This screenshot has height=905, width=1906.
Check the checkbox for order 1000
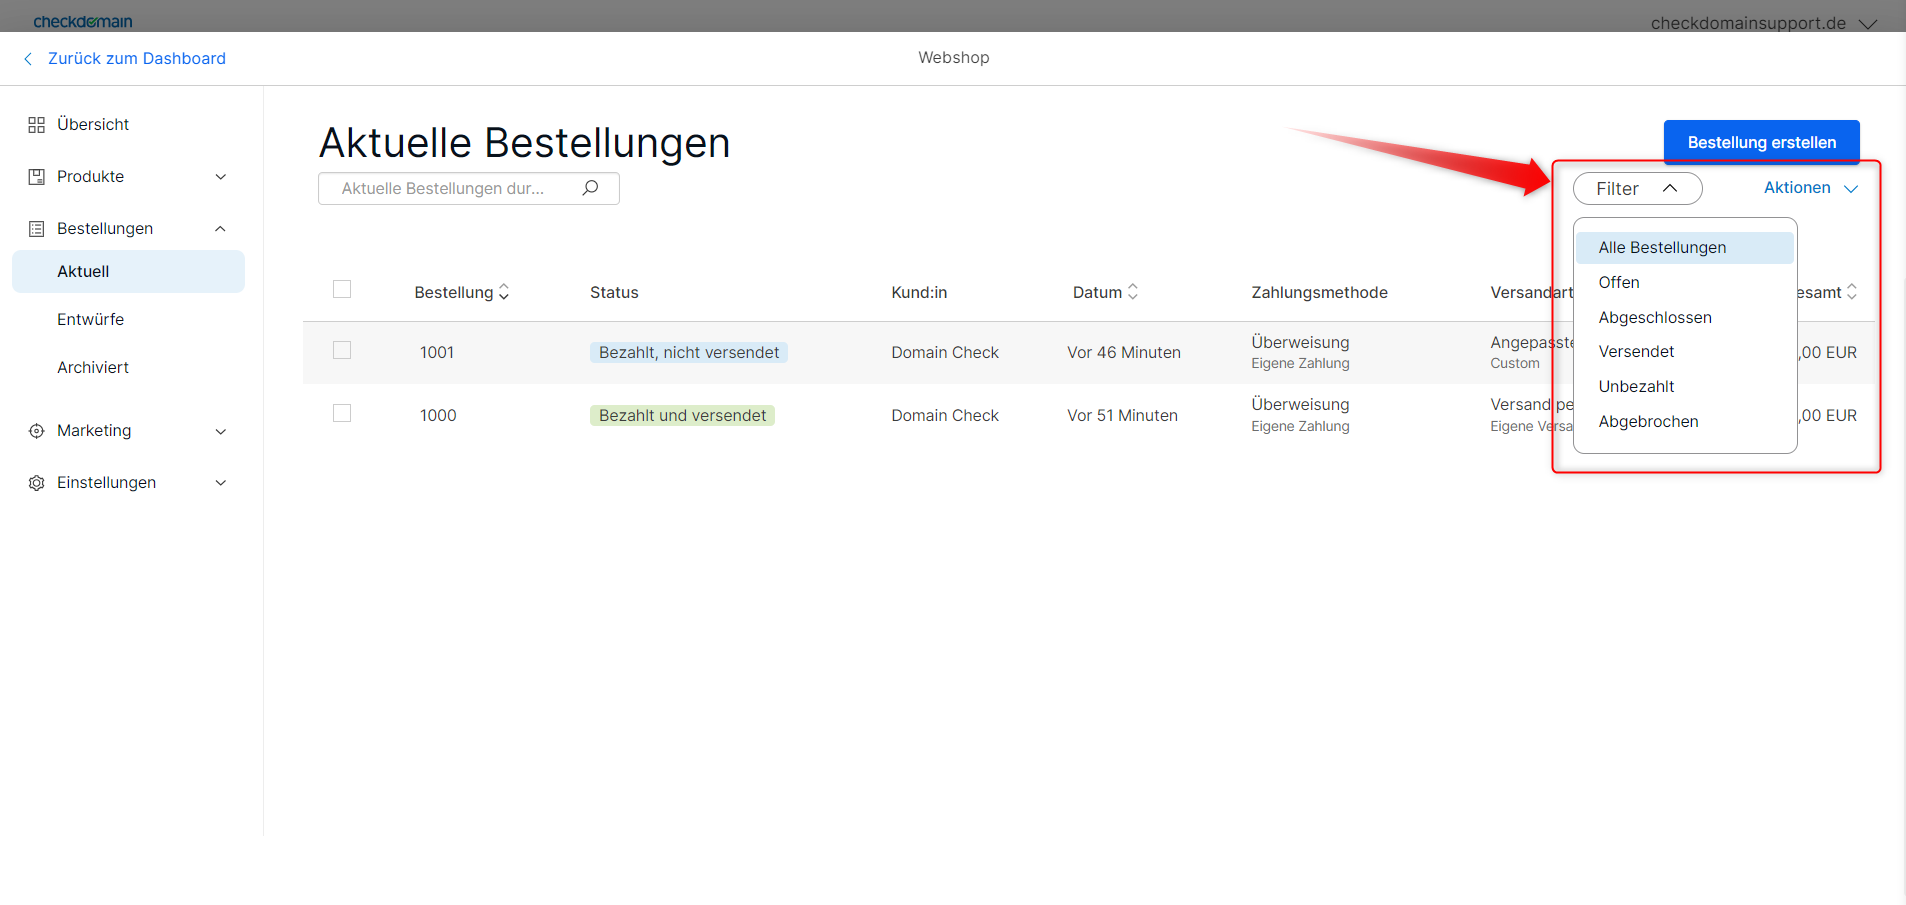[x=342, y=412]
